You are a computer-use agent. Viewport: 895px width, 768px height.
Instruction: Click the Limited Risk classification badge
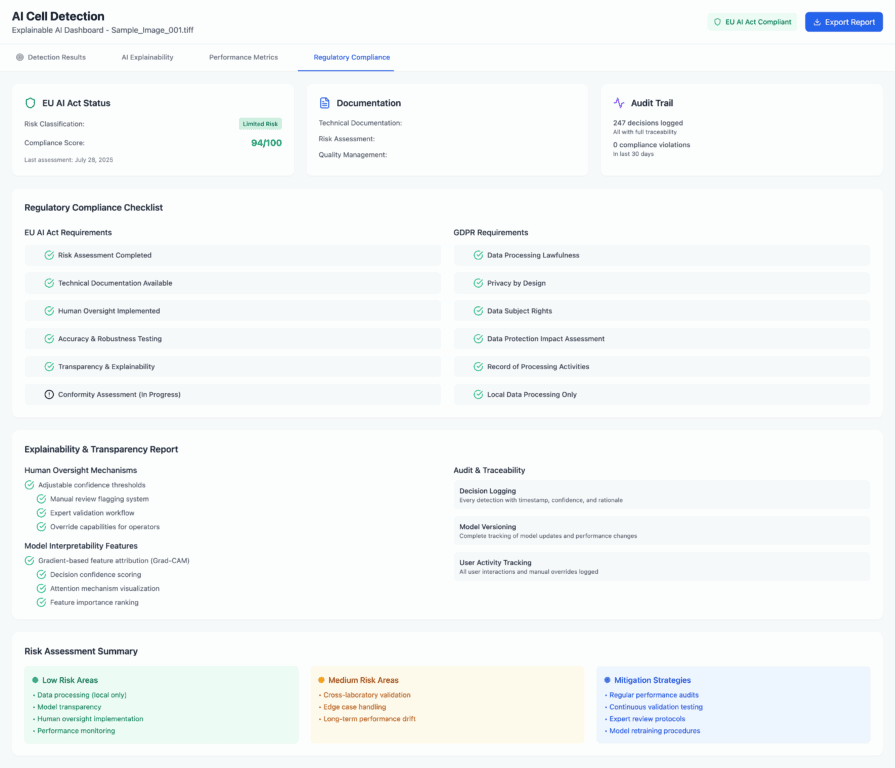pos(260,124)
